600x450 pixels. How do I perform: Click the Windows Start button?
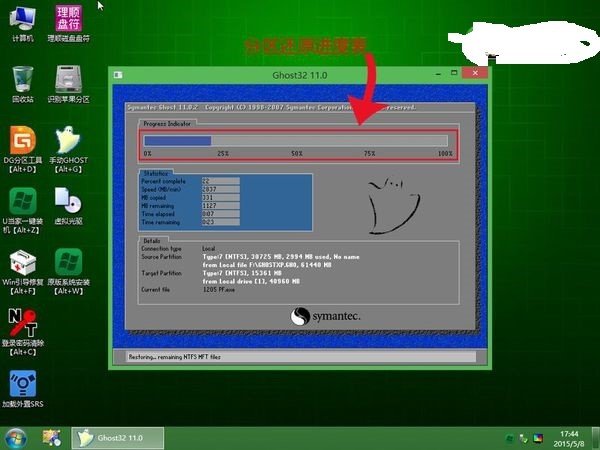pos(16,437)
